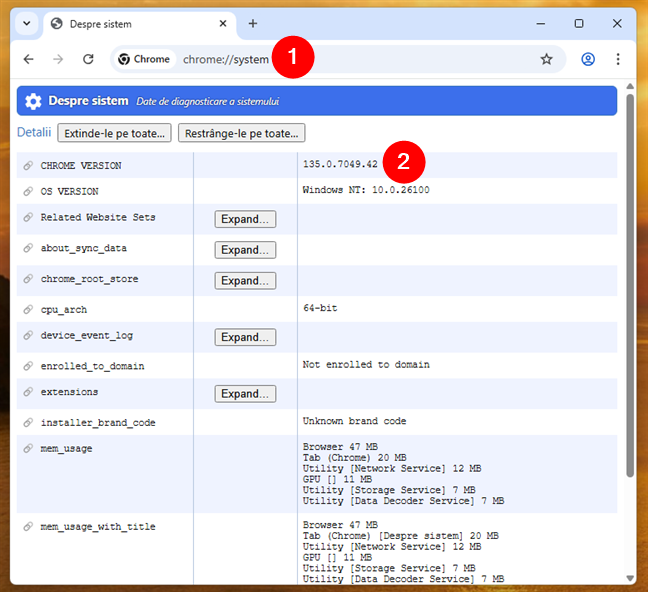
Task: Click the forward navigation arrow
Action: [58, 60]
